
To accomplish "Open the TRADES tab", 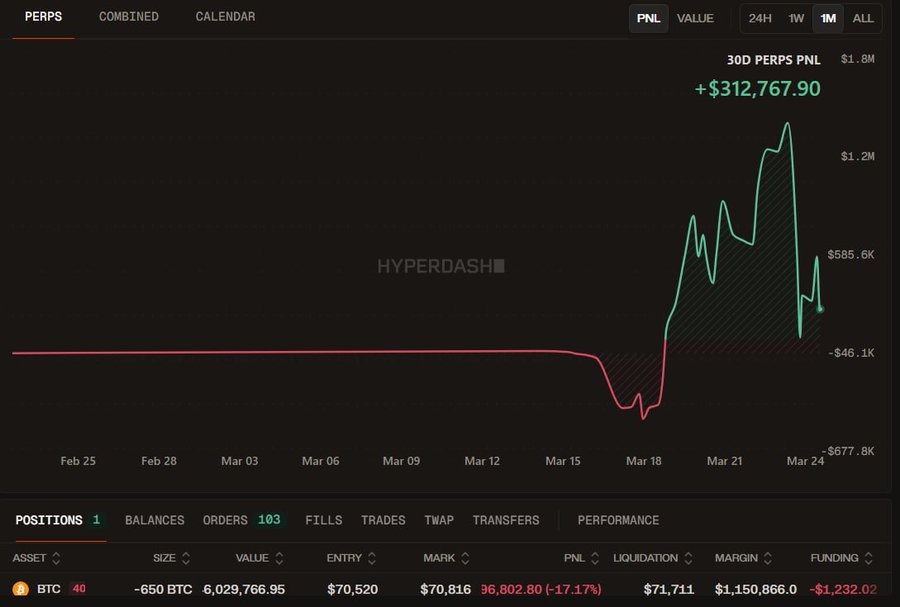I will tap(383, 520).
